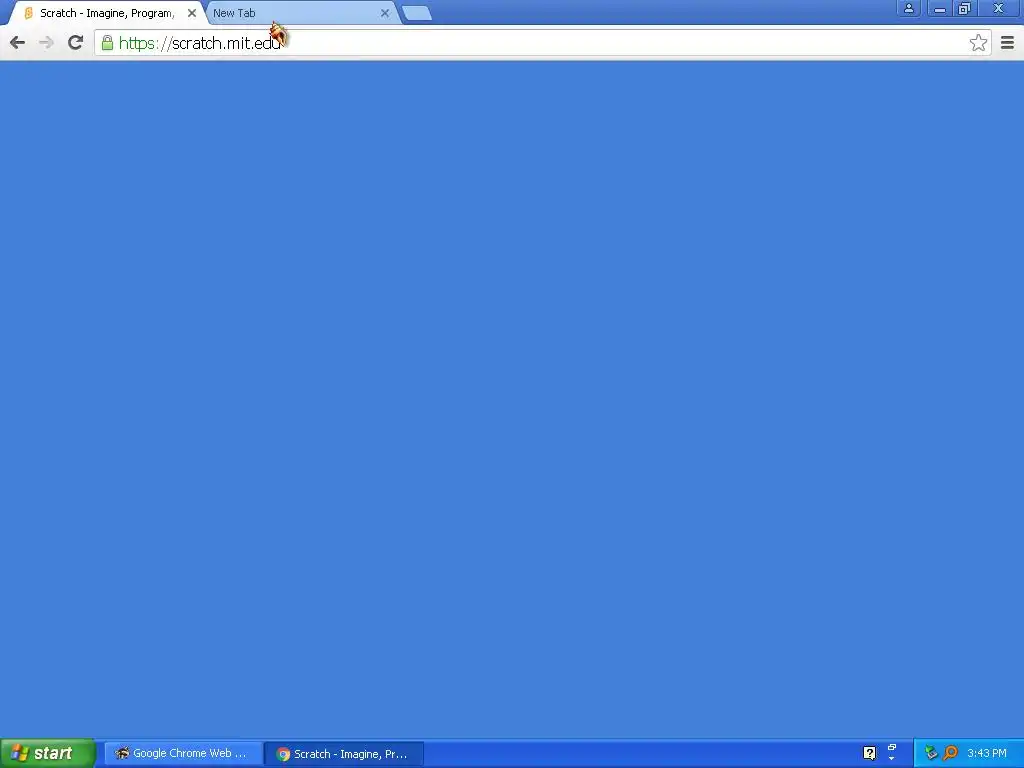1024x768 pixels.
Task: Click the help question mark tray icon
Action: tap(869, 754)
